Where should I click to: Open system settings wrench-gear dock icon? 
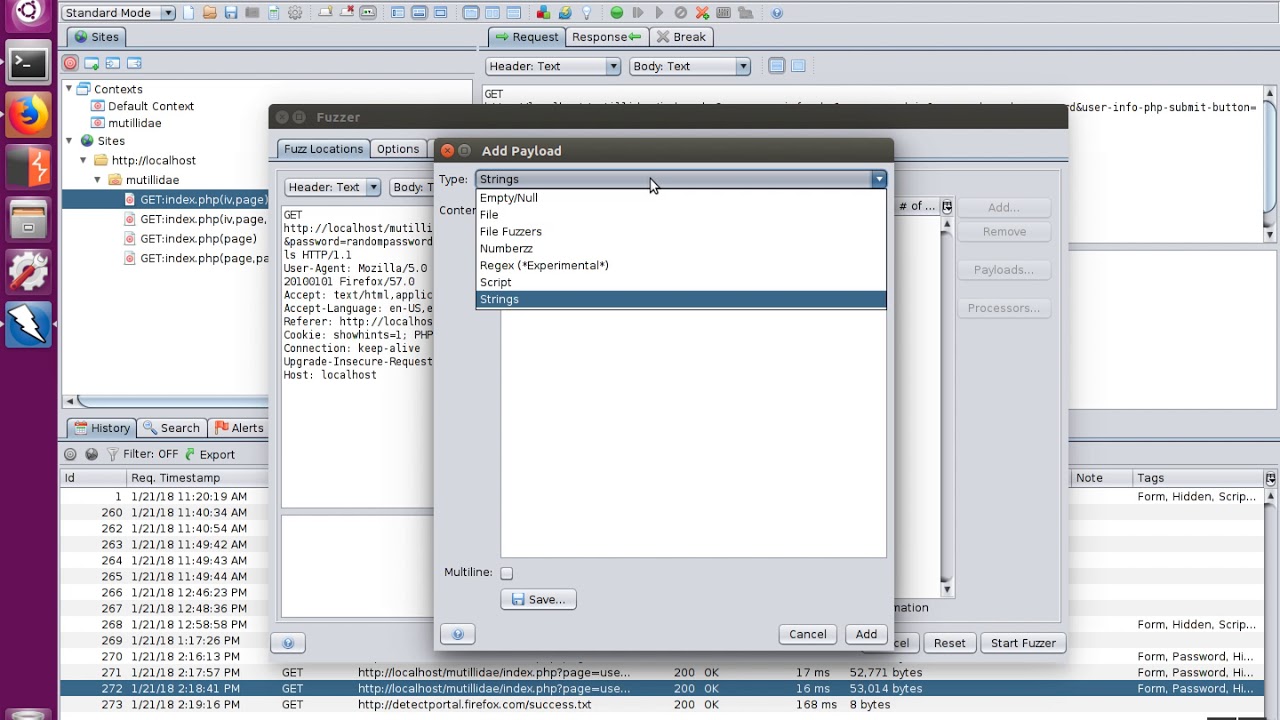(x=28, y=272)
